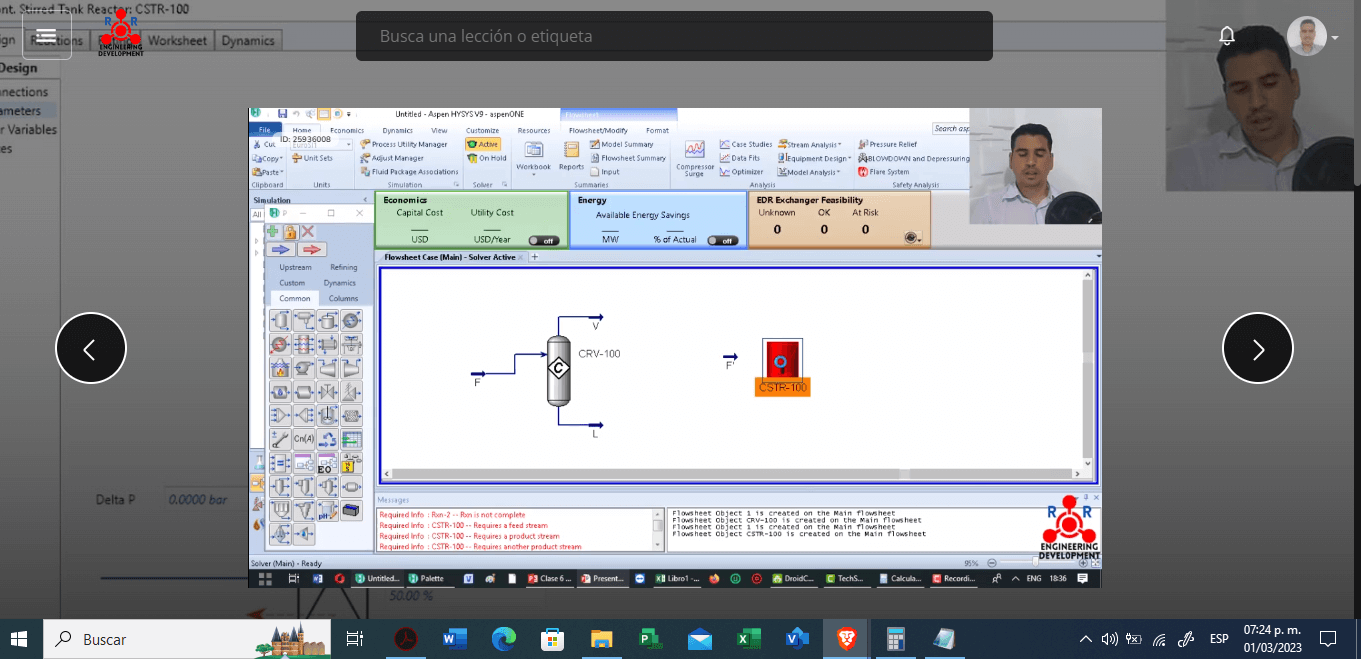
Task: Toggle the Economics panel off switch
Action: click(x=544, y=240)
